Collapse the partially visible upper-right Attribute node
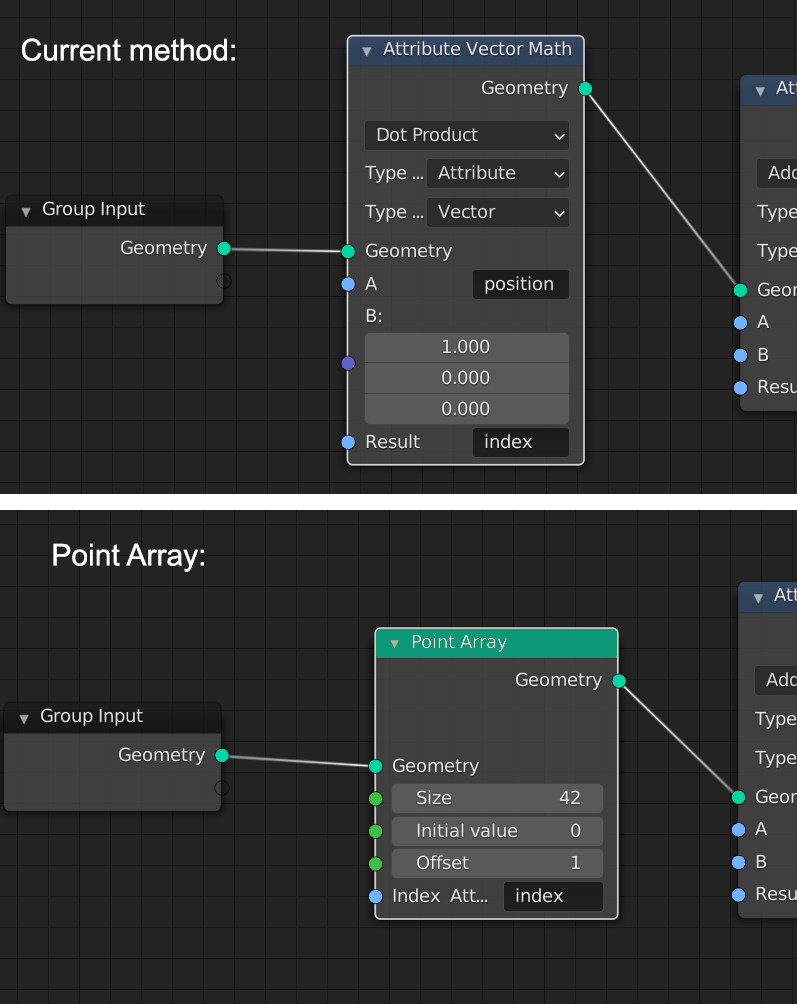797x1004 pixels. 760,91
